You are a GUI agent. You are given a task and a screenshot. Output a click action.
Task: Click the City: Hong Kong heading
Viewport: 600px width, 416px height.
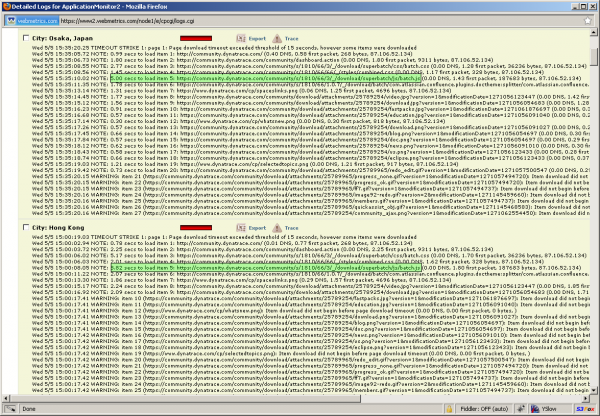tap(58, 228)
